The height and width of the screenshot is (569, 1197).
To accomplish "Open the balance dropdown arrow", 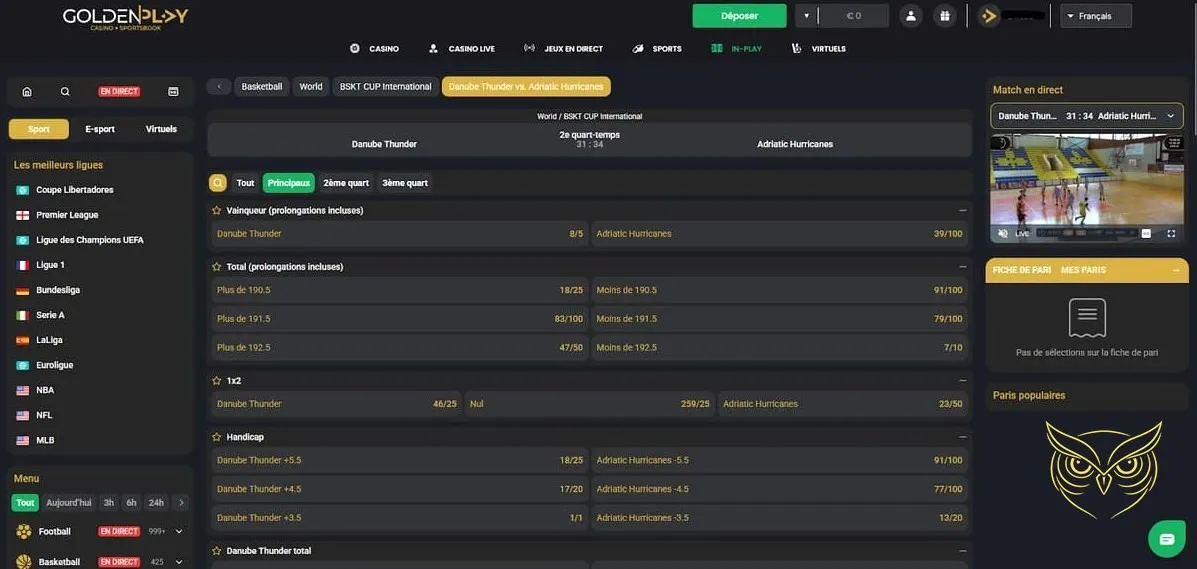I will pos(806,16).
